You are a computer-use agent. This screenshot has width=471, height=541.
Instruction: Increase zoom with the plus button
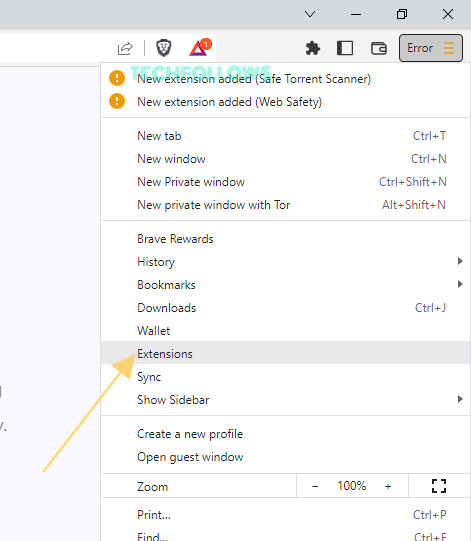[x=388, y=486]
